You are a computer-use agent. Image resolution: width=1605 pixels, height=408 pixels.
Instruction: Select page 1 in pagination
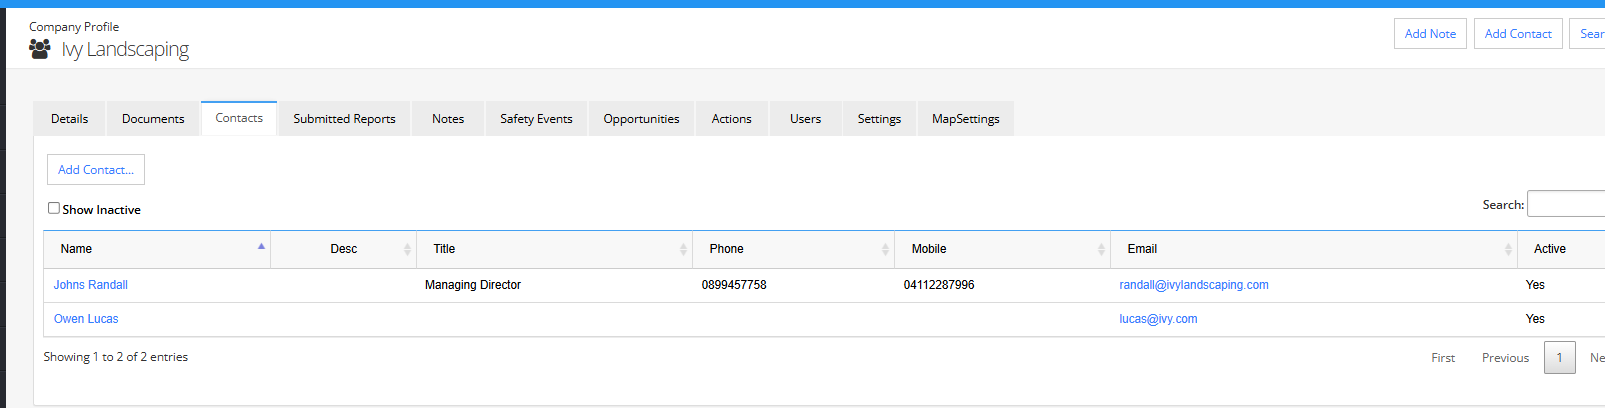(x=1559, y=357)
